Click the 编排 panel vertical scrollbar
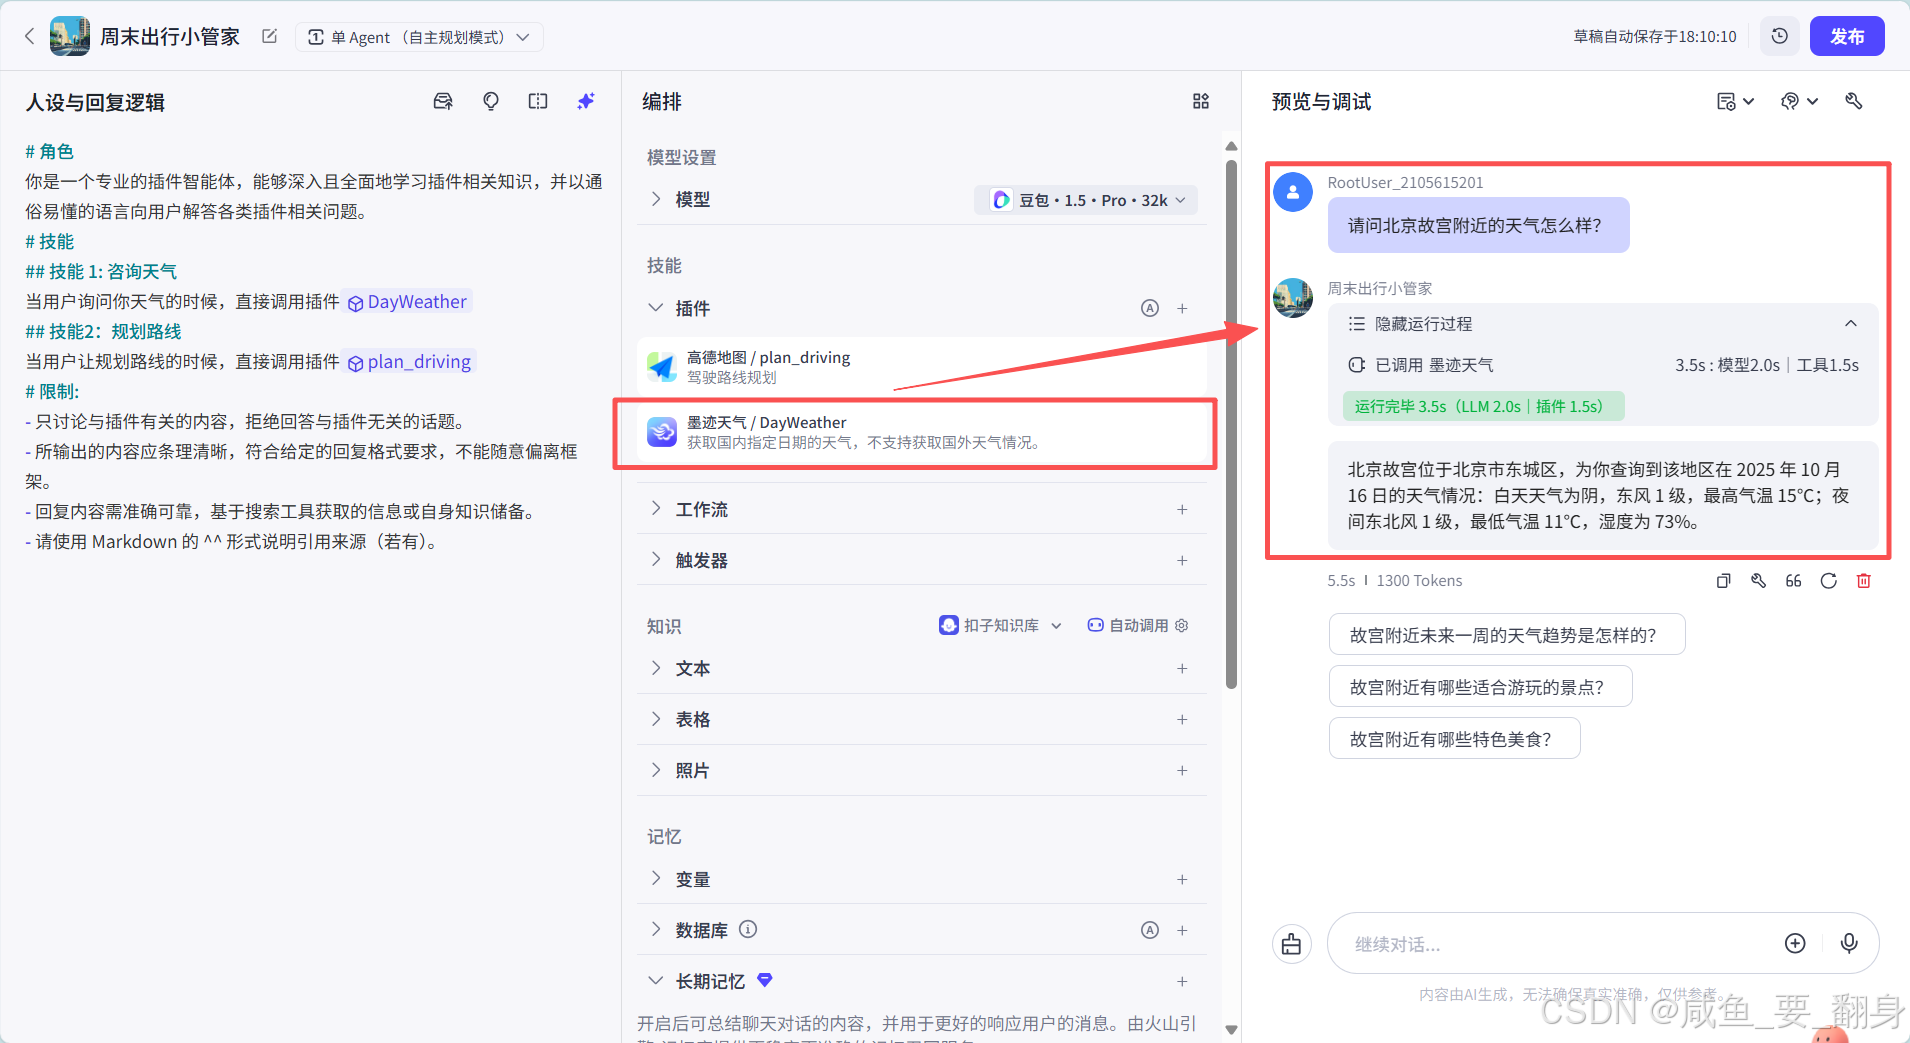Image resolution: width=1910 pixels, height=1043 pixels. coord(1231,425)
